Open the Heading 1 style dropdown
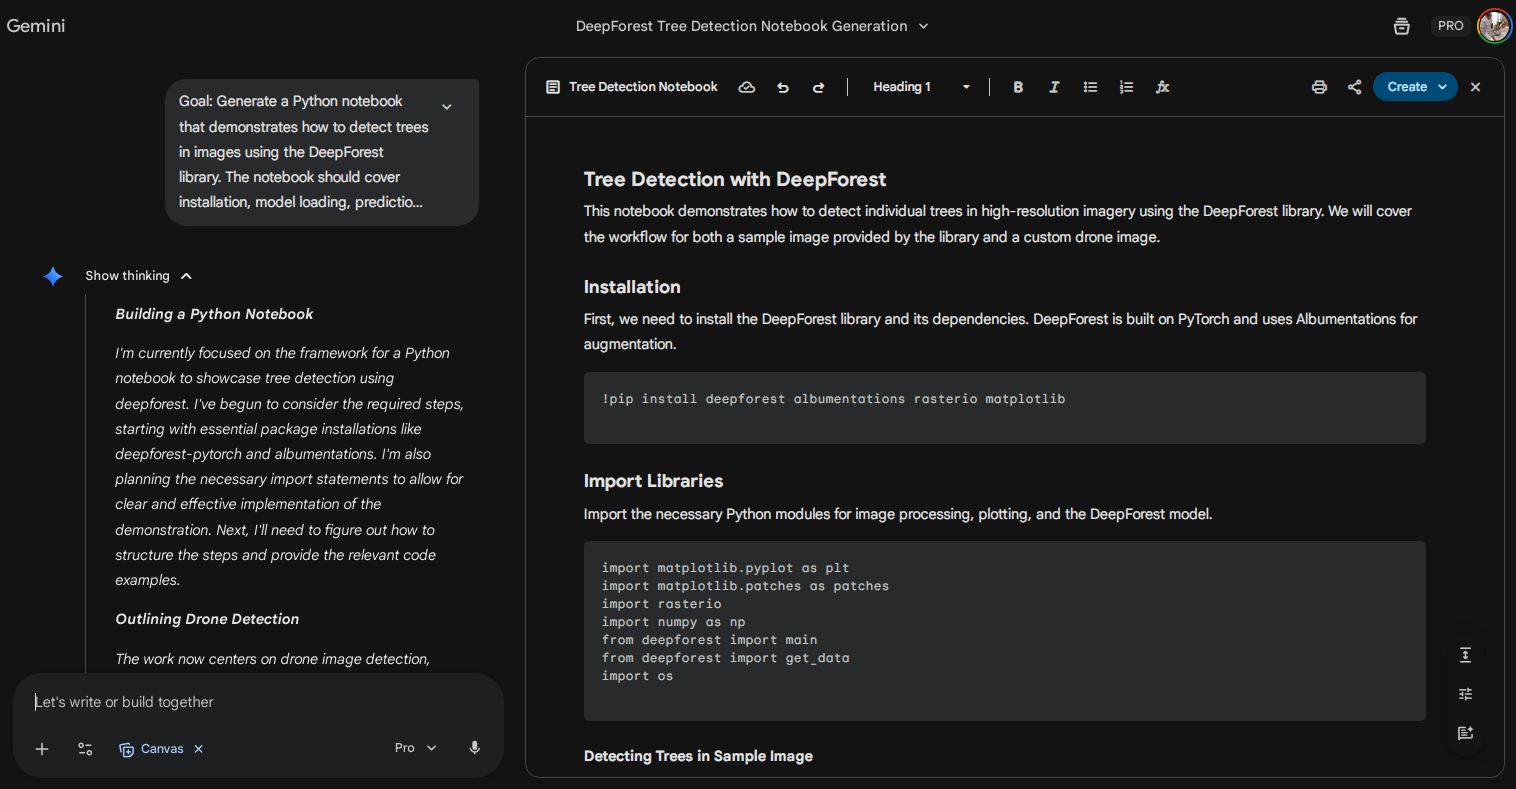 [921, 87]
